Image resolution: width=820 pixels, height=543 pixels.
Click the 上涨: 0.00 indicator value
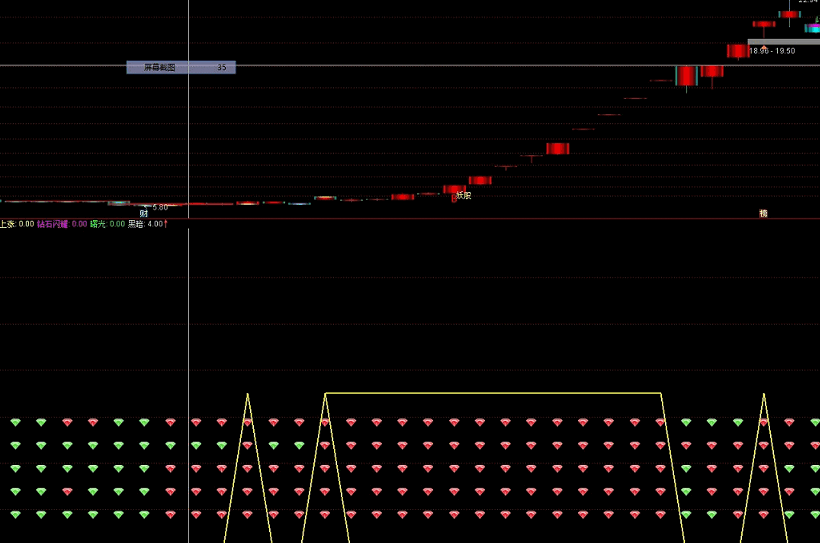click(17, 224)
